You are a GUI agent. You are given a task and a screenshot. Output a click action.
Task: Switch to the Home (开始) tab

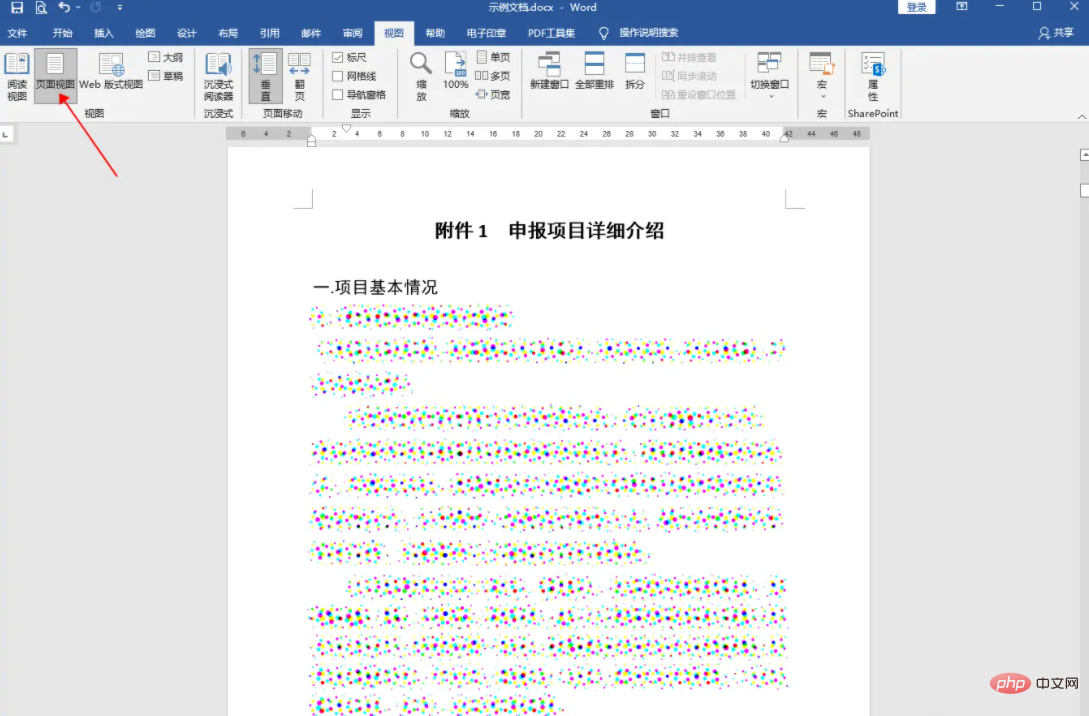coord(63,33)
